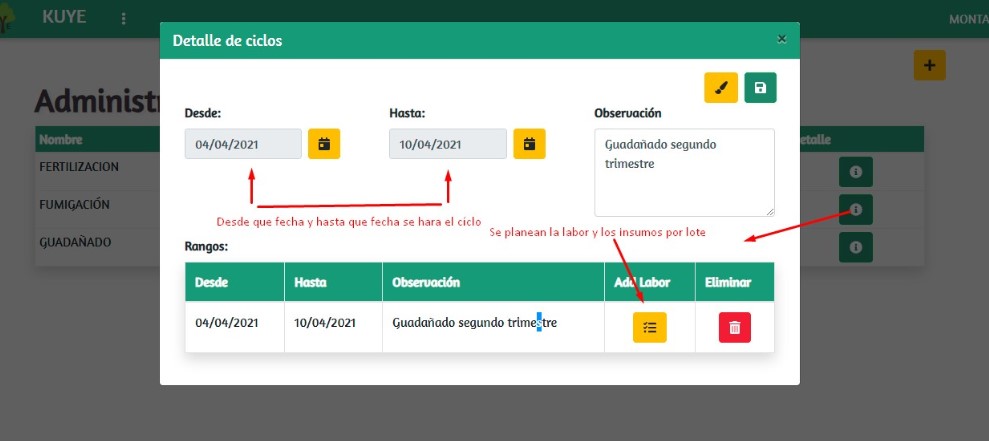Click the red trash delete icon
The height and width of the screenshot is (441, 989).
(734, 327)
